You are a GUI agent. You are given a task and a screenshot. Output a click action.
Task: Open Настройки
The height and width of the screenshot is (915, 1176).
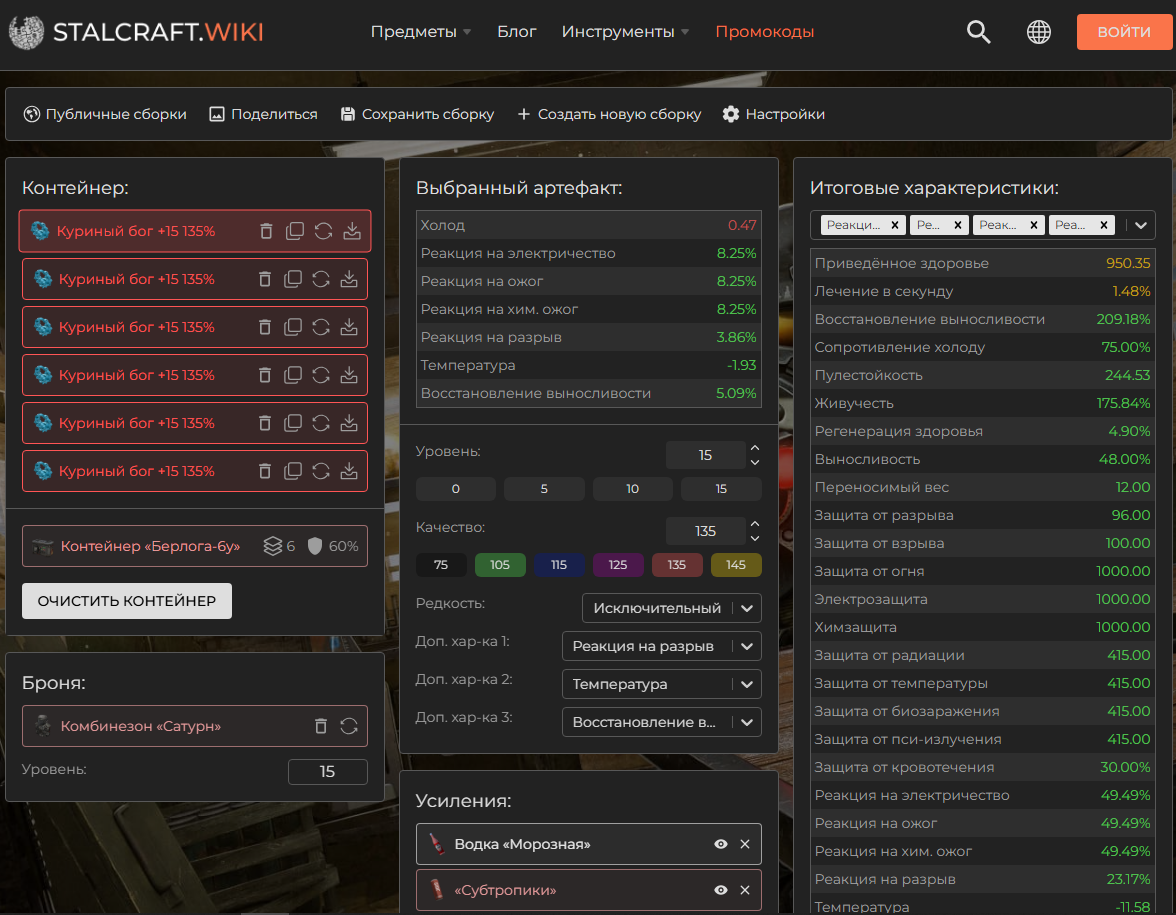[773, 114]
